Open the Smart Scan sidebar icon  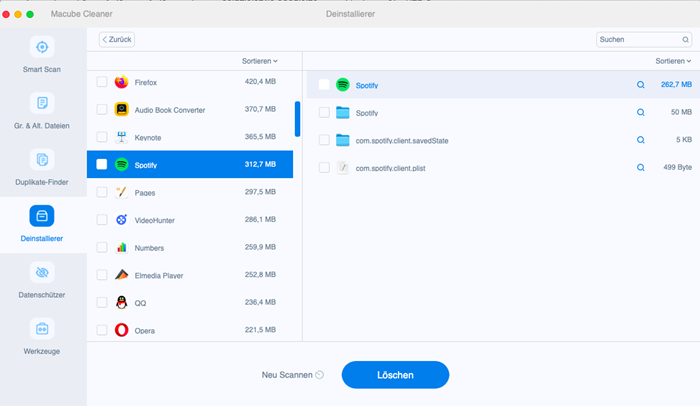[42, 47]
